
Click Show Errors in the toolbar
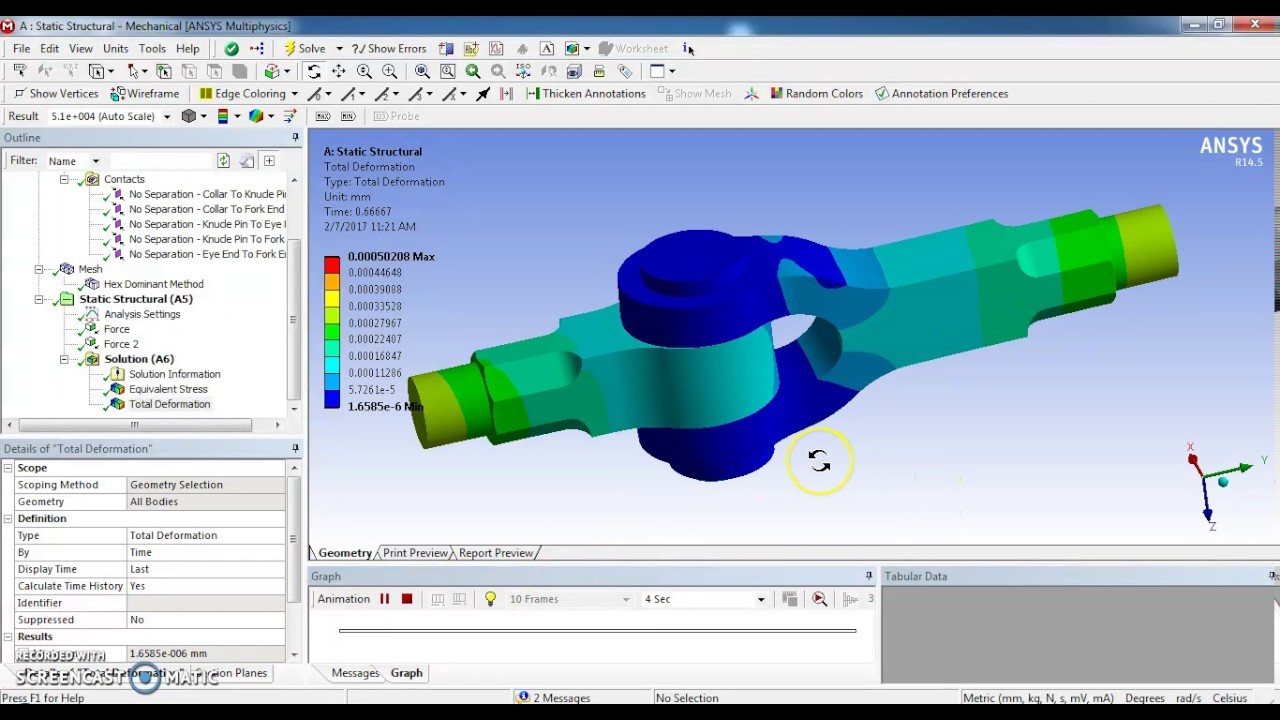pos(395,48)
